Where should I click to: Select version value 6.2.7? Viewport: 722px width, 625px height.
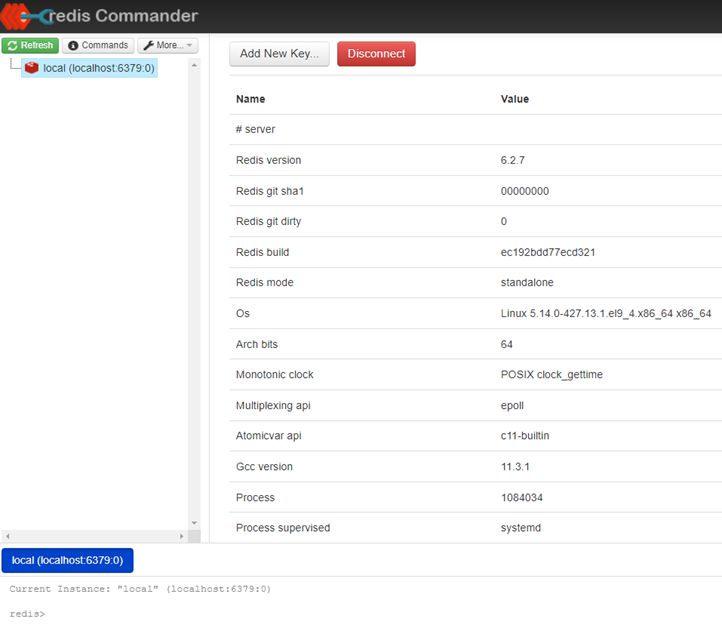(x=512, y=160)
